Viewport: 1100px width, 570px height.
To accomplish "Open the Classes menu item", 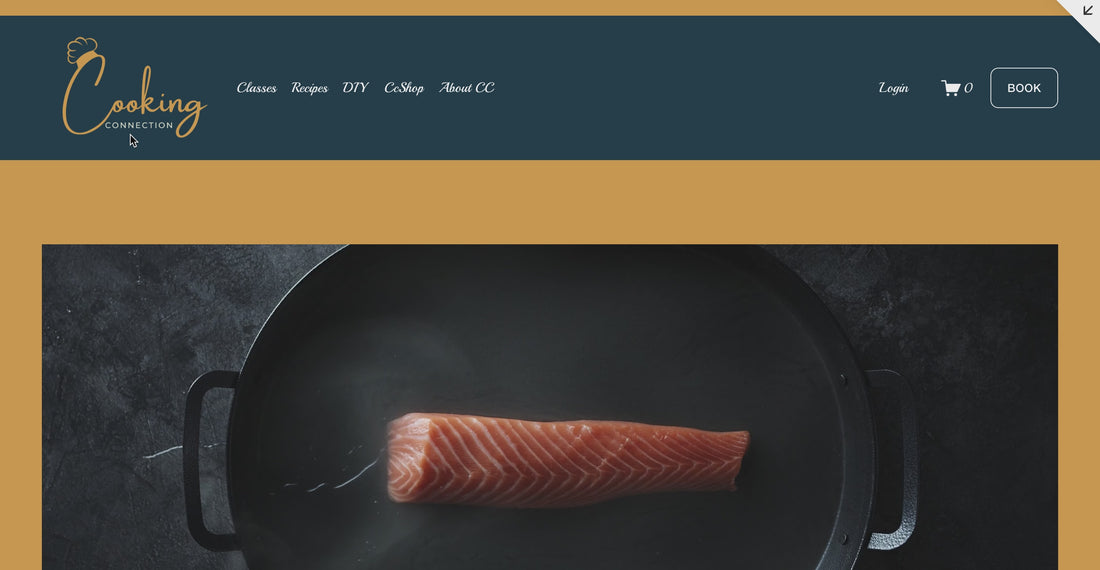I will (x=256, y=88).
